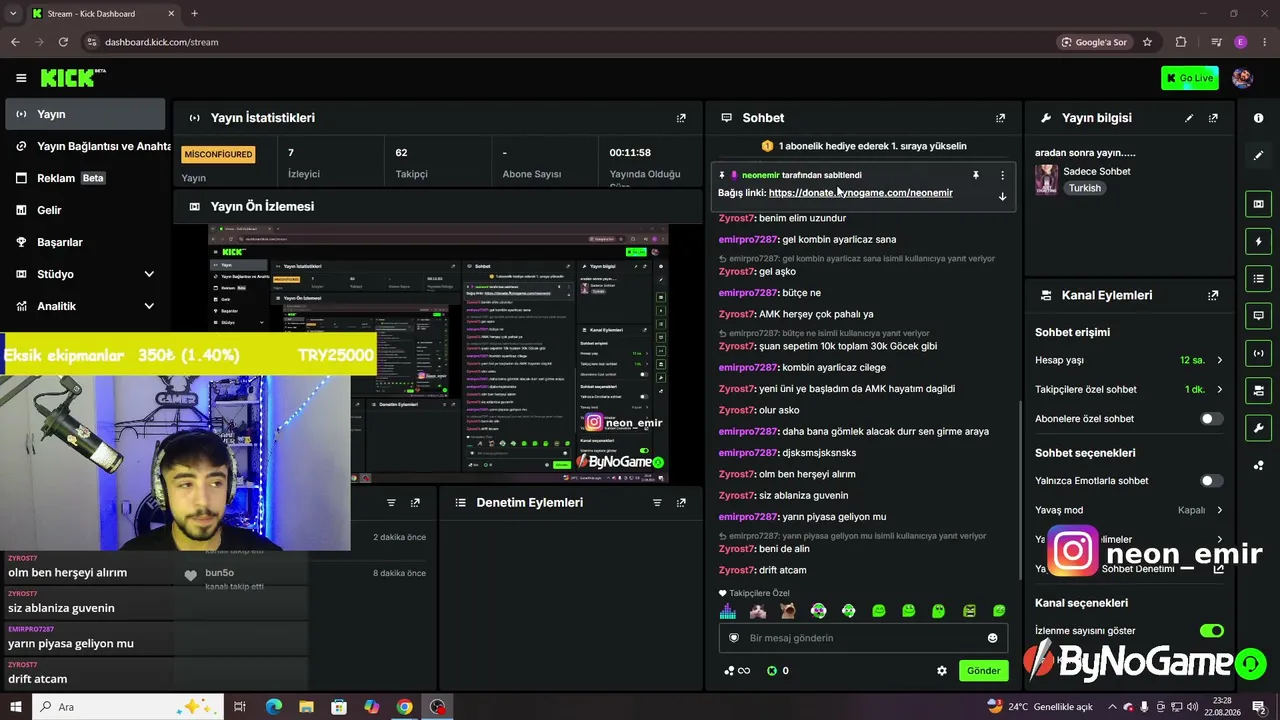
Task: Open the emoji picker in the message box
Action: [x=992, y=638]
